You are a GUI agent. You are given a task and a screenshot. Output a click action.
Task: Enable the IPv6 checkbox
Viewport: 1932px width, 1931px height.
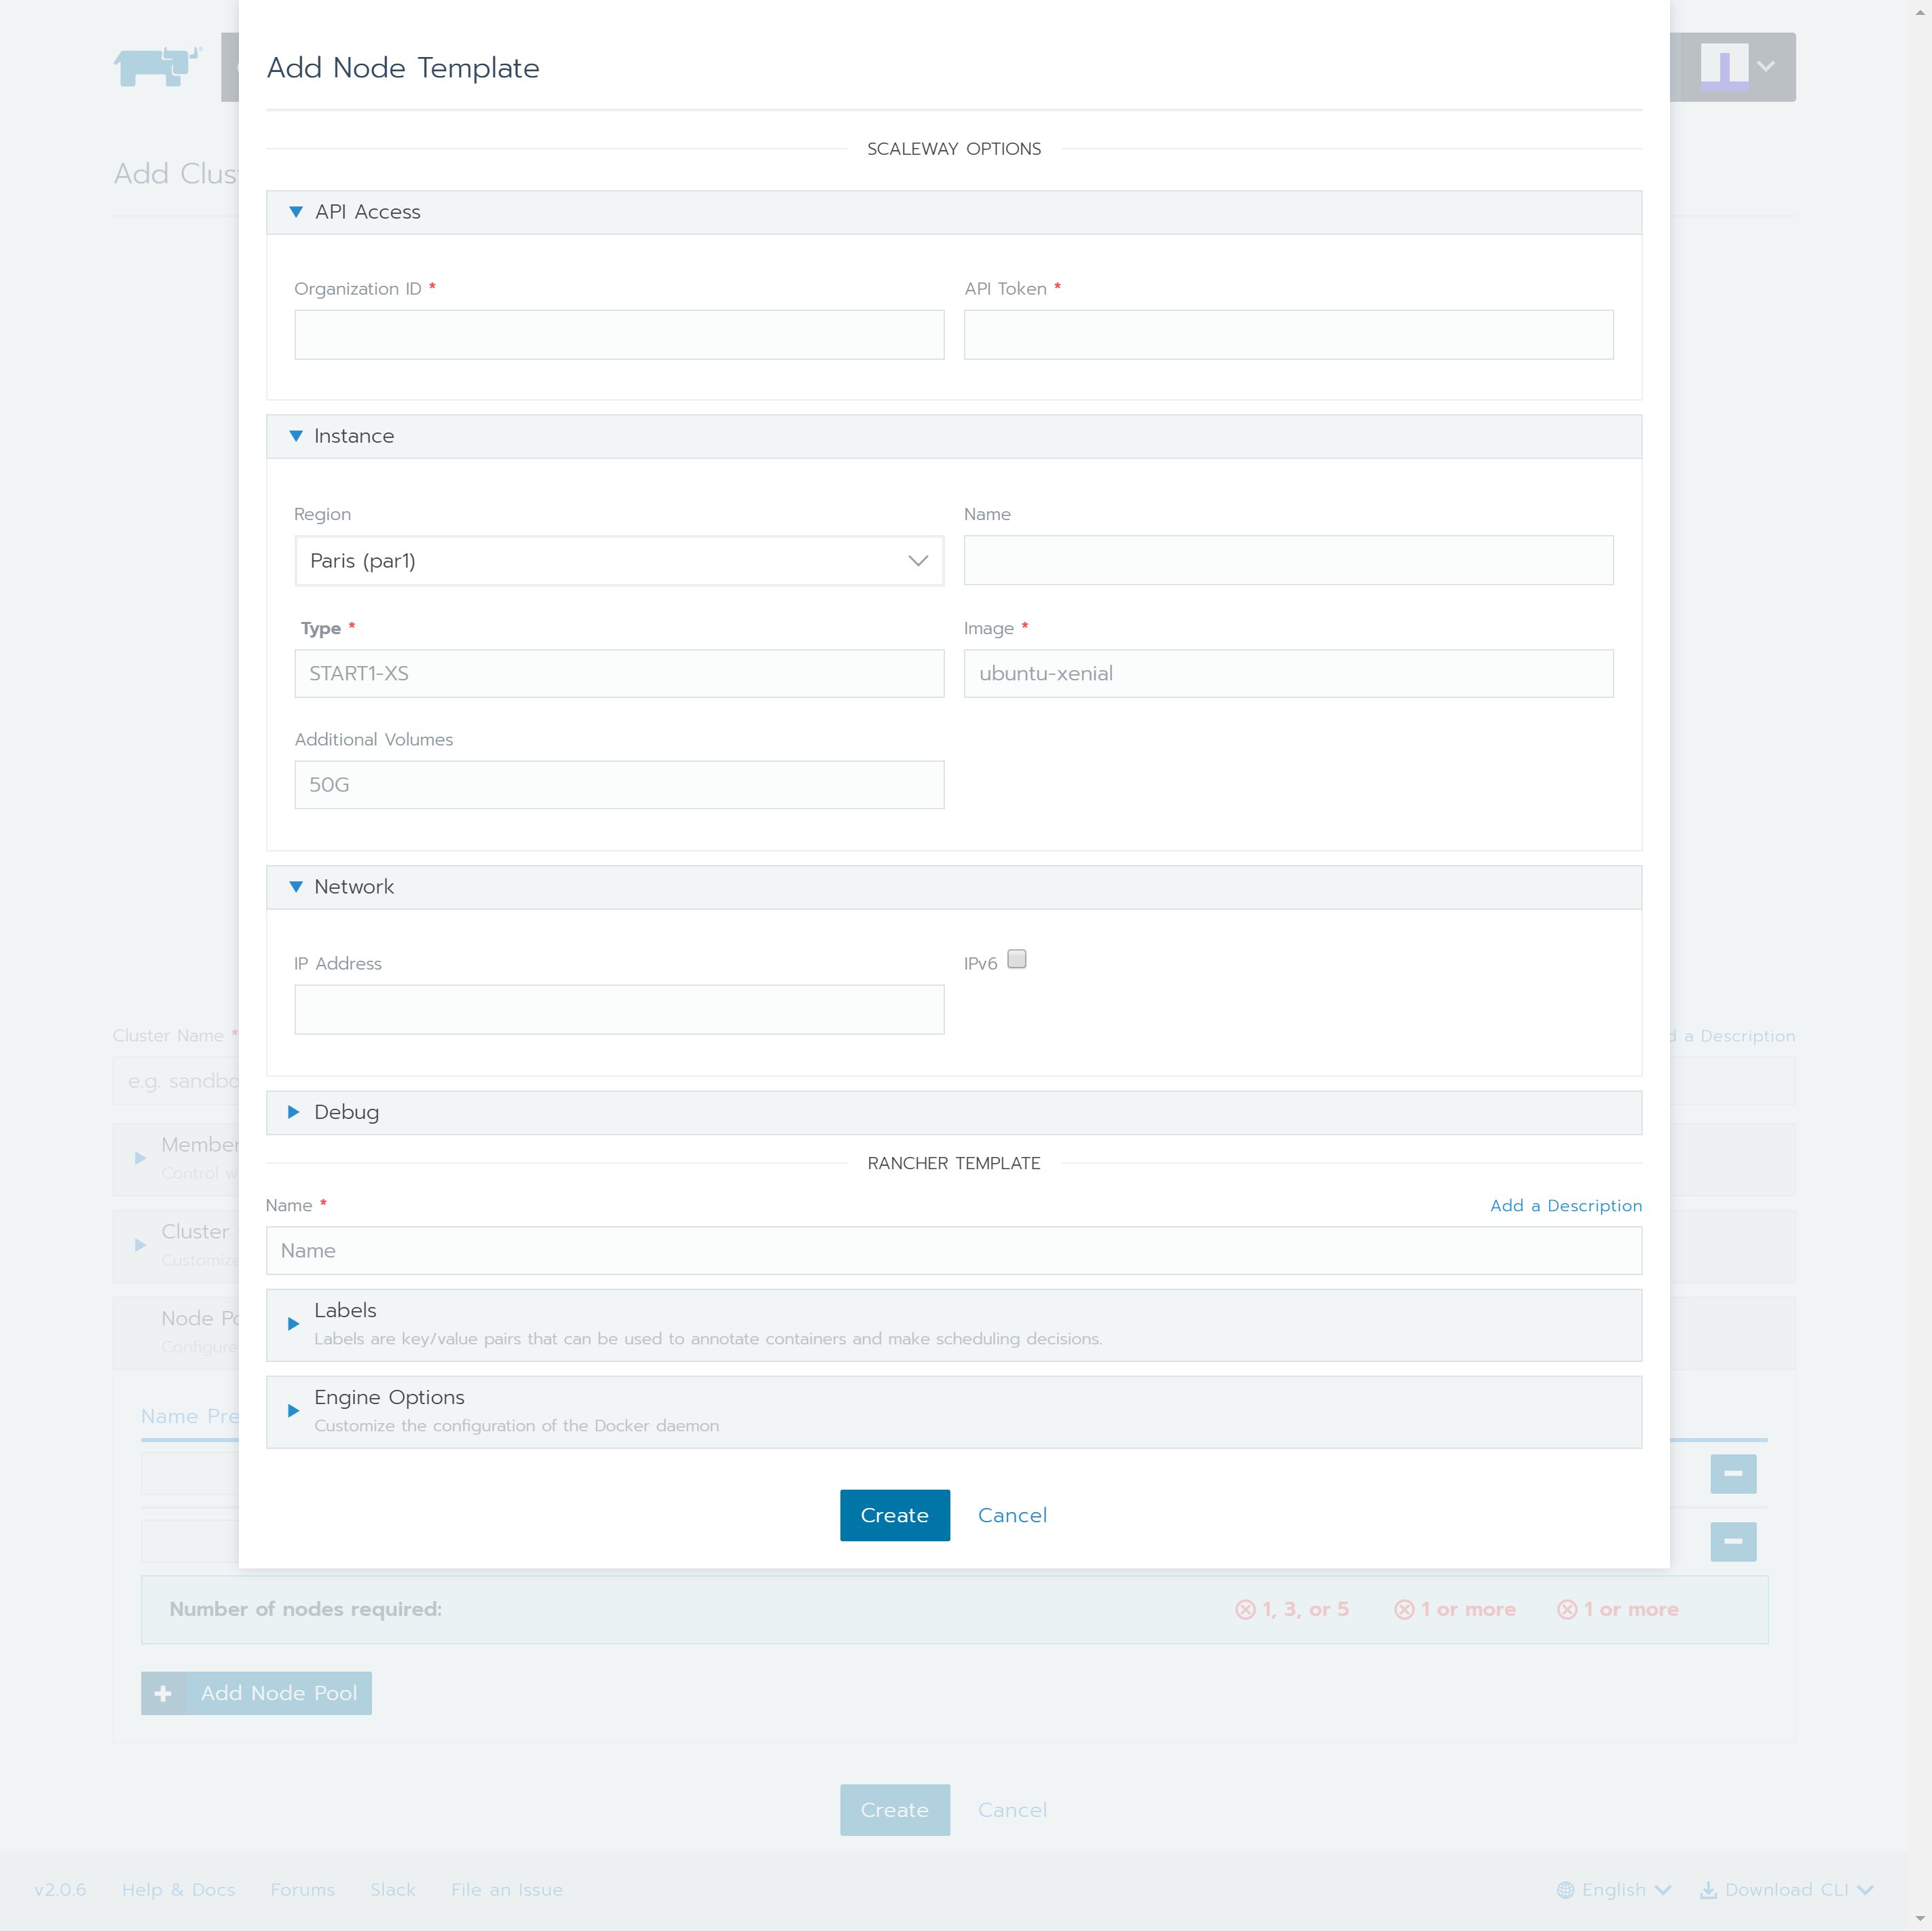point(1016,959)
